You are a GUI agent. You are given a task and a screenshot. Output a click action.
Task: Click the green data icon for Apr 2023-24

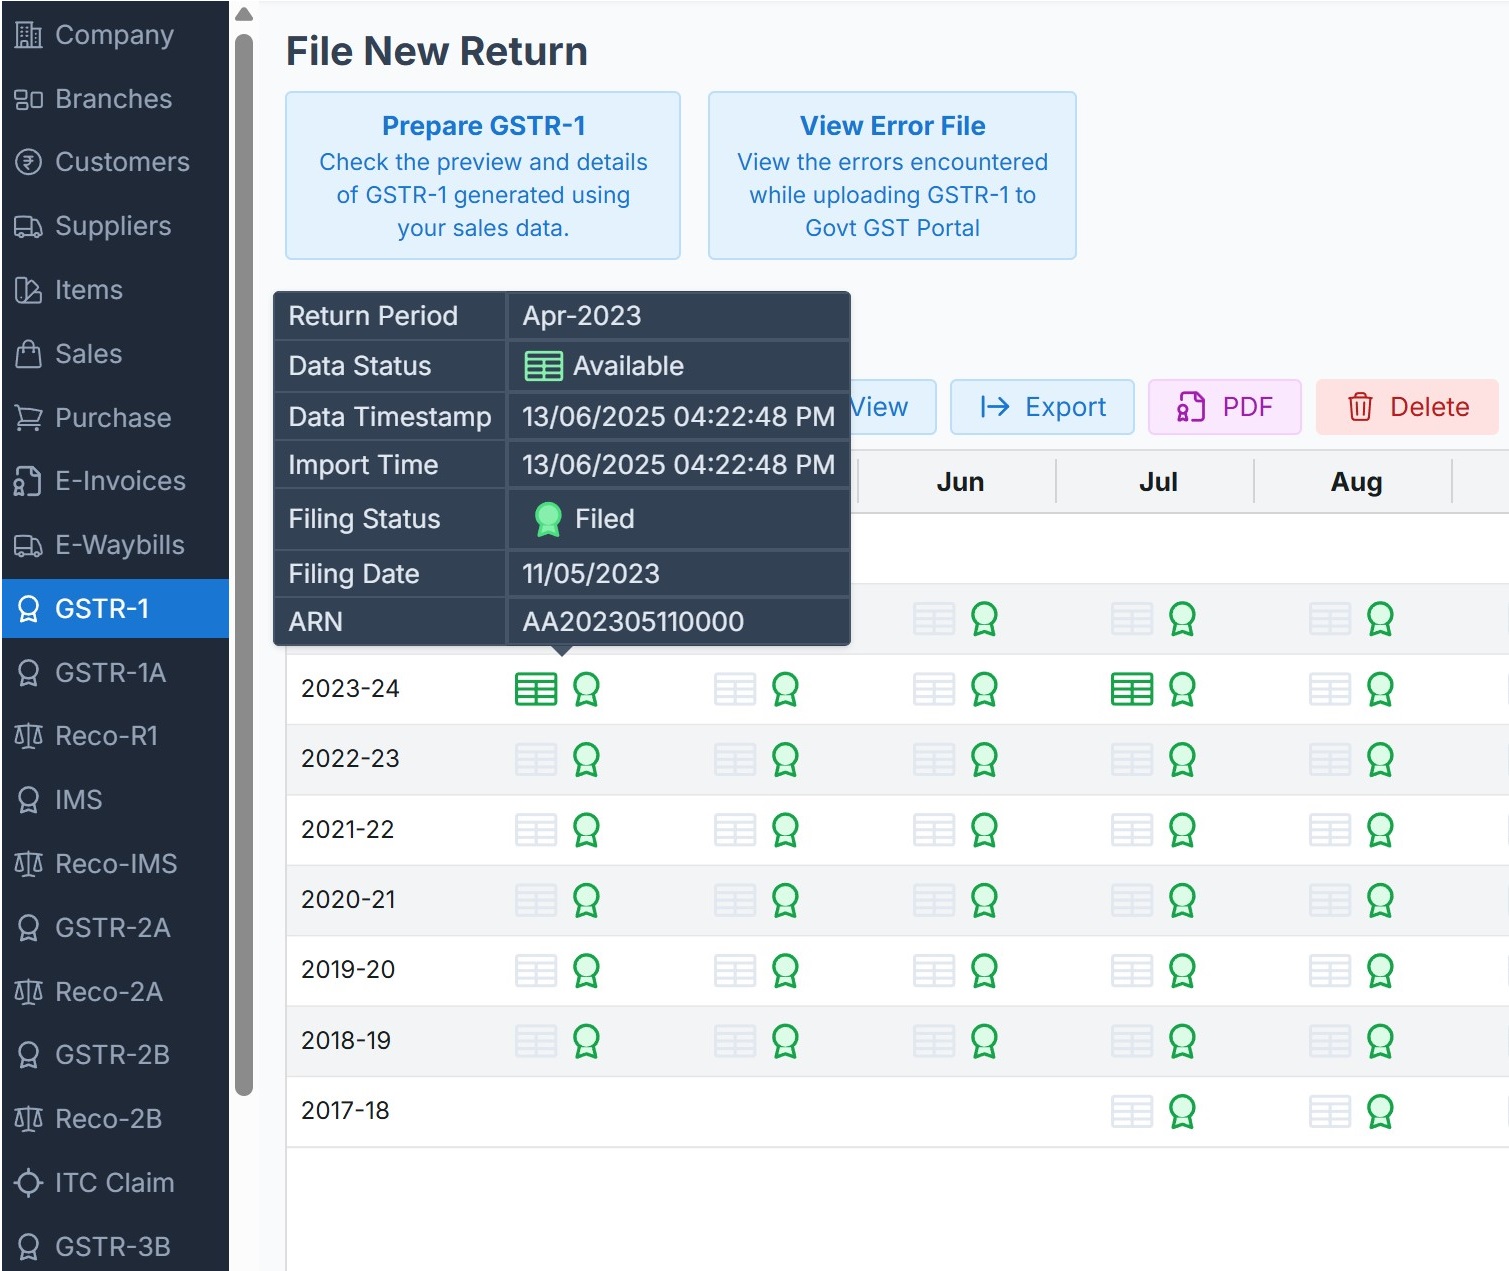(x=536, y=689)
